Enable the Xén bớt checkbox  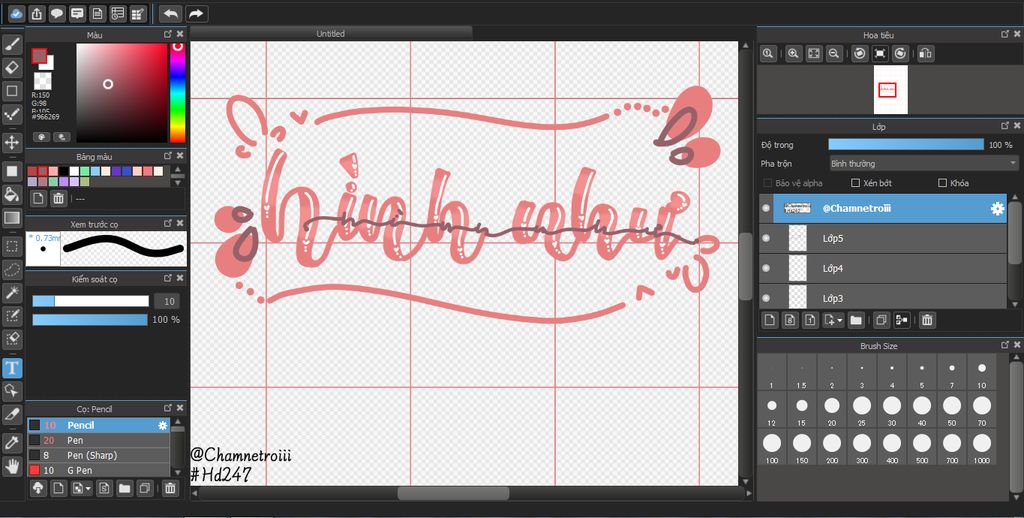[856, 183]
